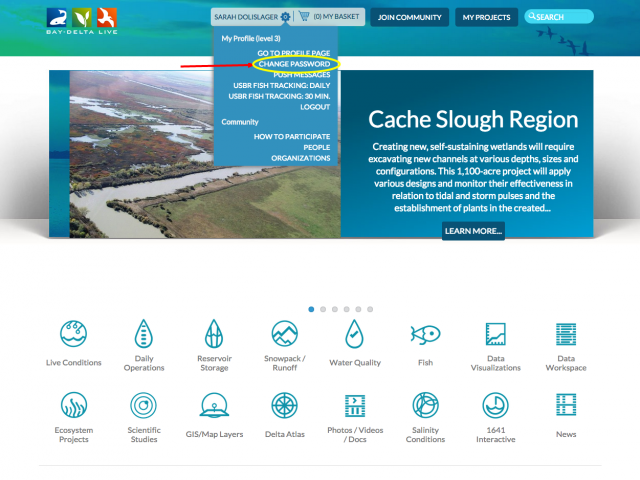640x480 pixels.
Task: Click the Join Community button
Action: 409,17
